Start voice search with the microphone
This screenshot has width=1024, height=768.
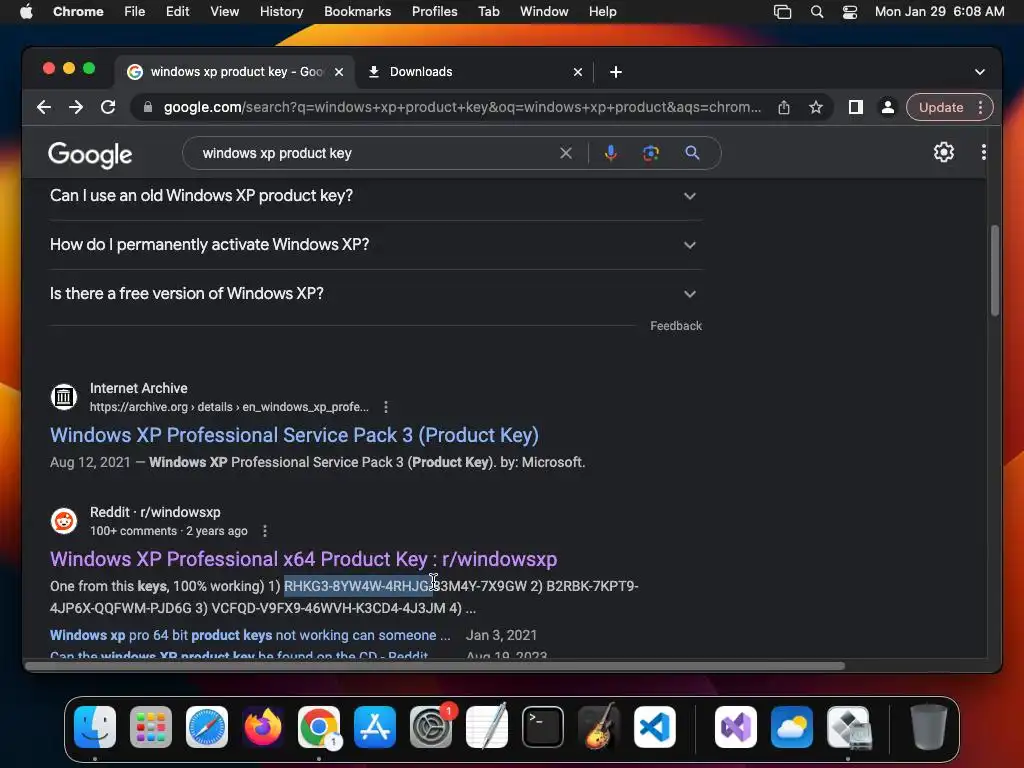pyautogui.click(x=611, y=153)
